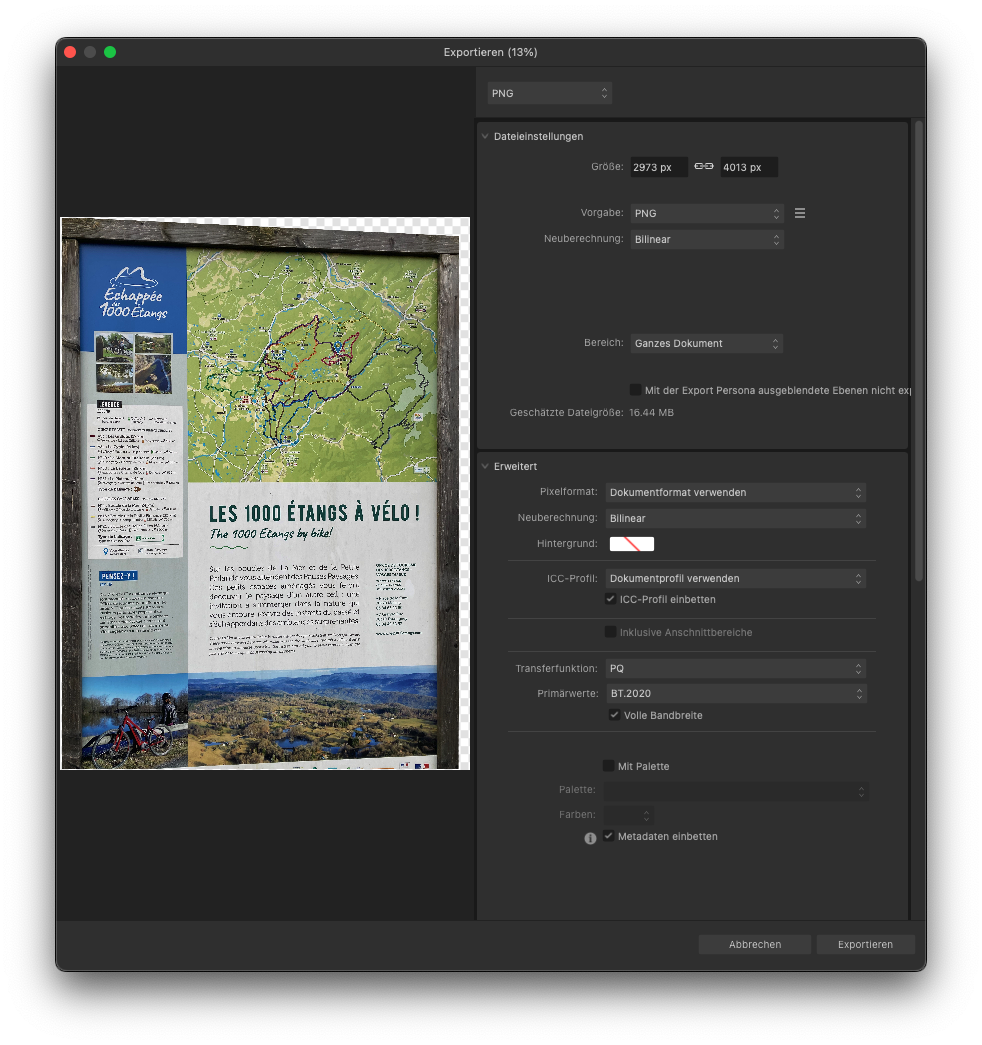Toggle ICC-Profil einbetten checkbox
982x1045 pixels.
pos(611,599)
